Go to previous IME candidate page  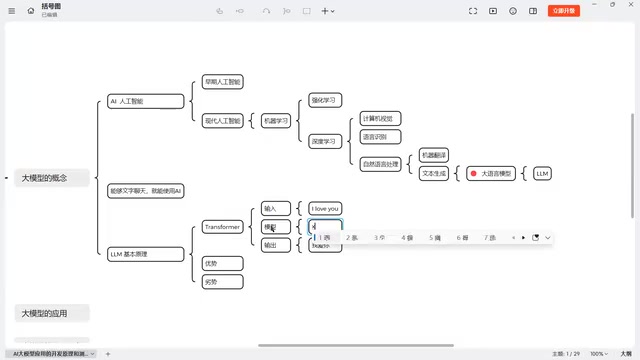point(513,238)
